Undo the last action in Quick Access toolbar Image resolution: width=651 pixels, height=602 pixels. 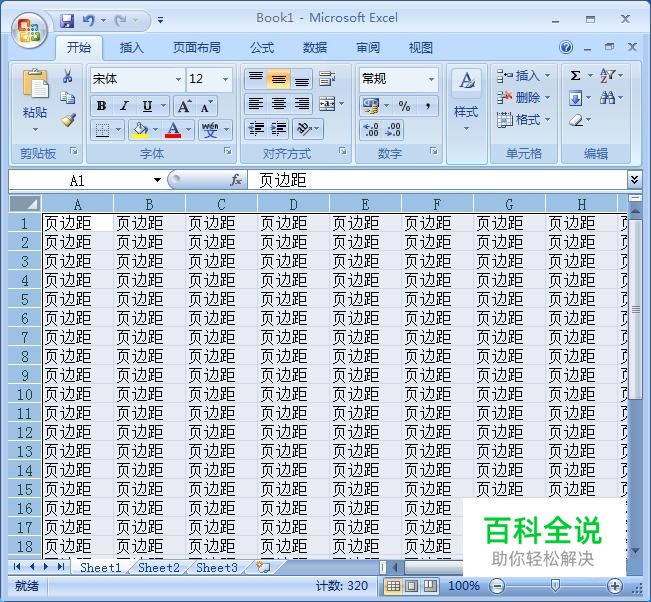(x=88, y=20)
